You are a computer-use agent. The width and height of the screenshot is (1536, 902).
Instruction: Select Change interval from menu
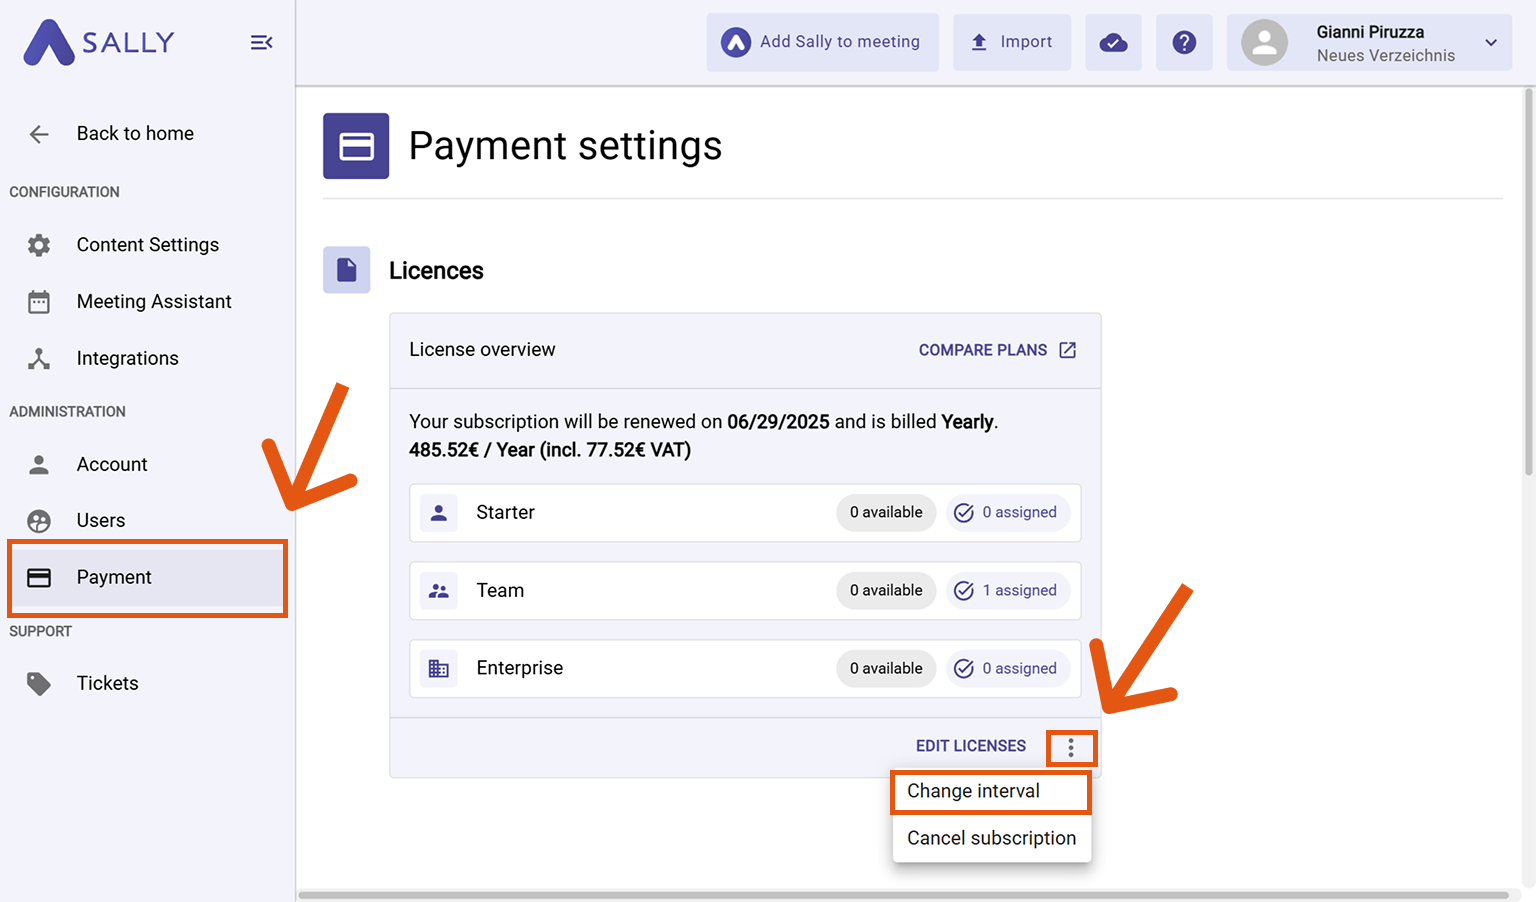991,791
